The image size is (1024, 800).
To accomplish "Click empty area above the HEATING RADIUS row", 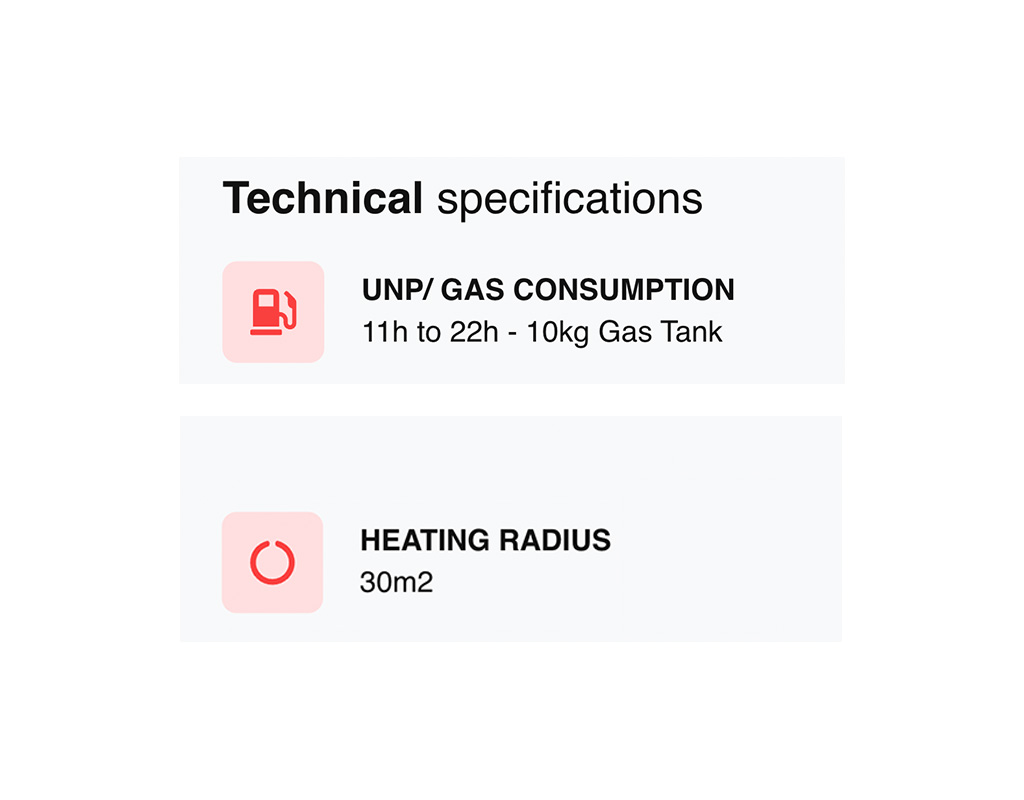I will tap(511, 464).
